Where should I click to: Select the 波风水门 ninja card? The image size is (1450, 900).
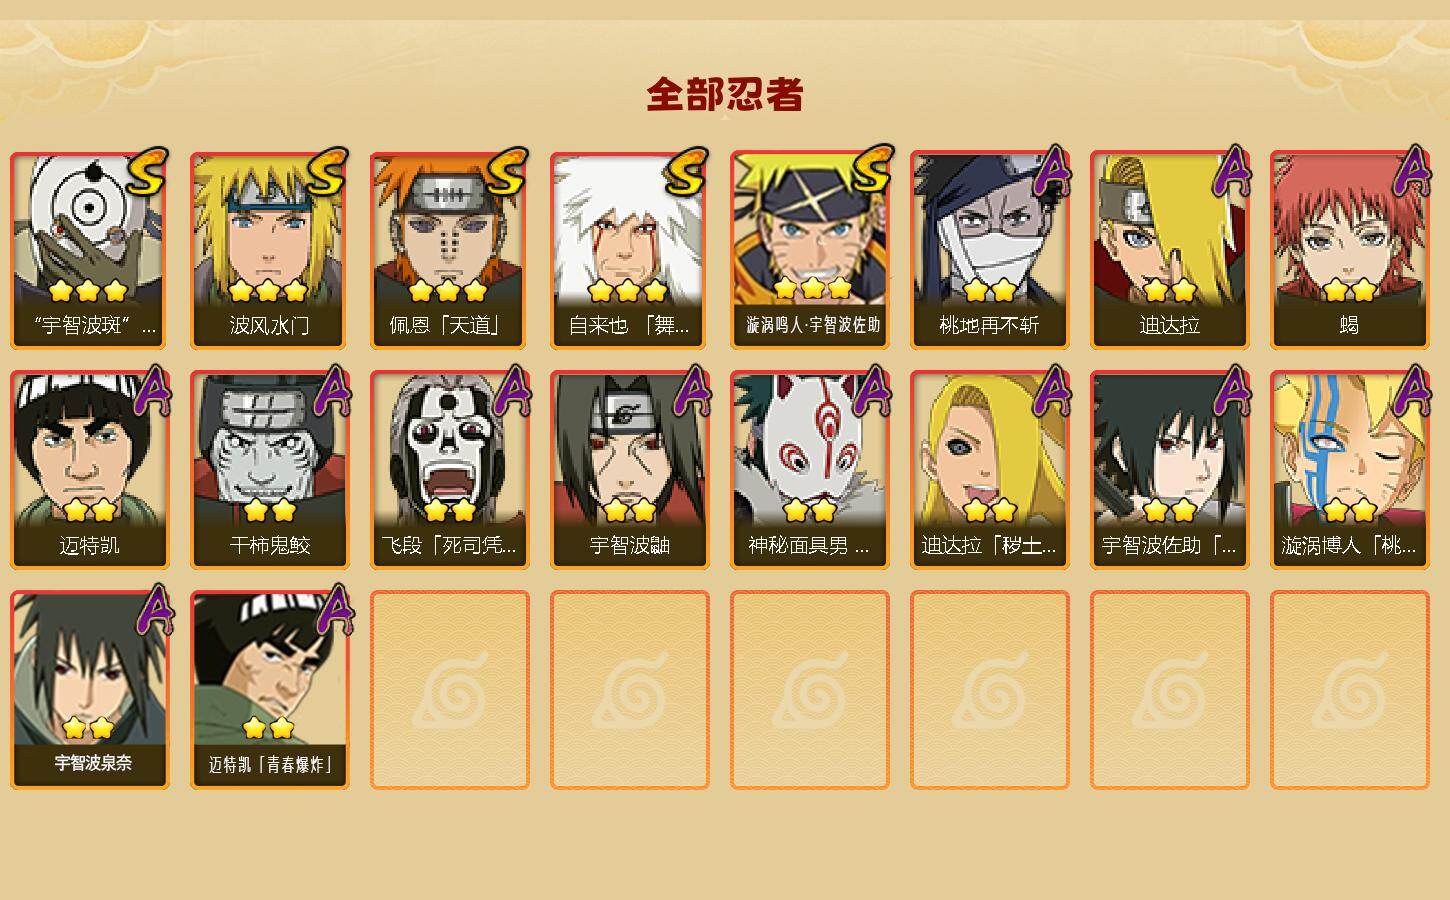coord(269,250)
